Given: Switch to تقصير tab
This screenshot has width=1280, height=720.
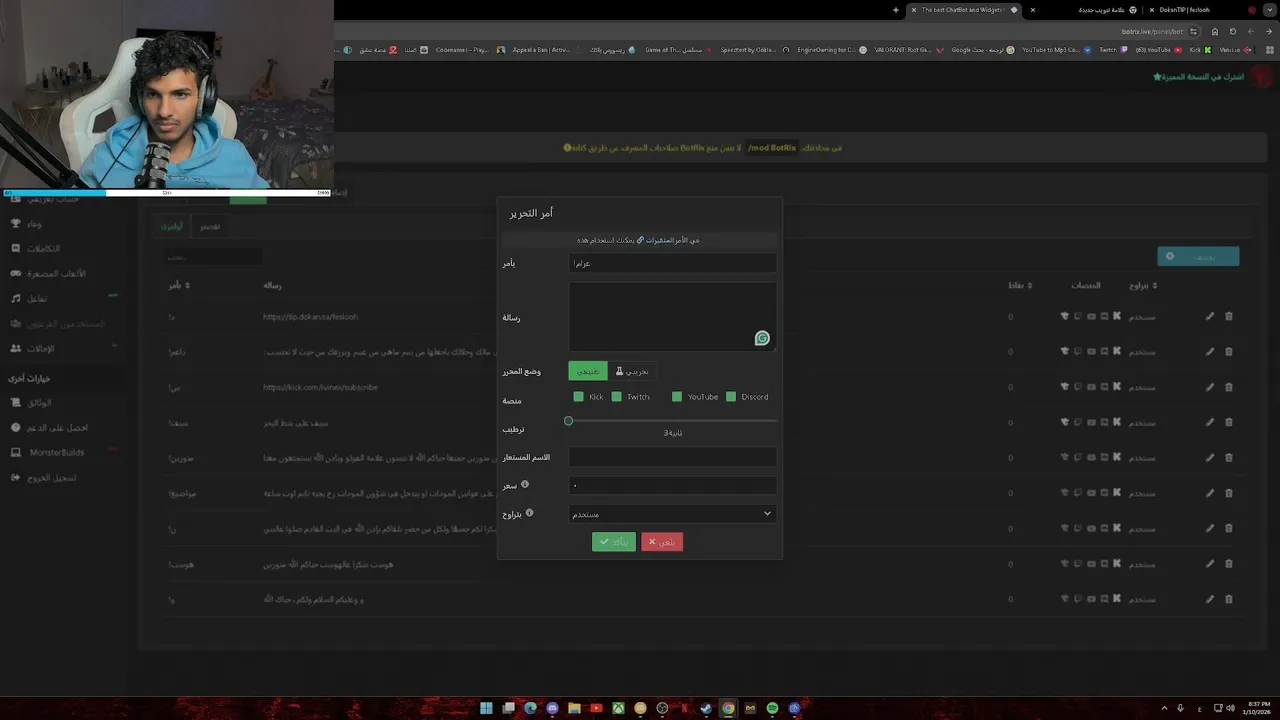Looking at the screenshot, I should (x=209, y=226).
